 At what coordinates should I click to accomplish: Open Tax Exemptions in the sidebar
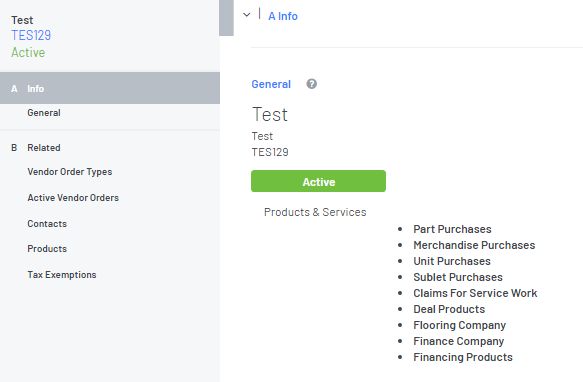62,275
